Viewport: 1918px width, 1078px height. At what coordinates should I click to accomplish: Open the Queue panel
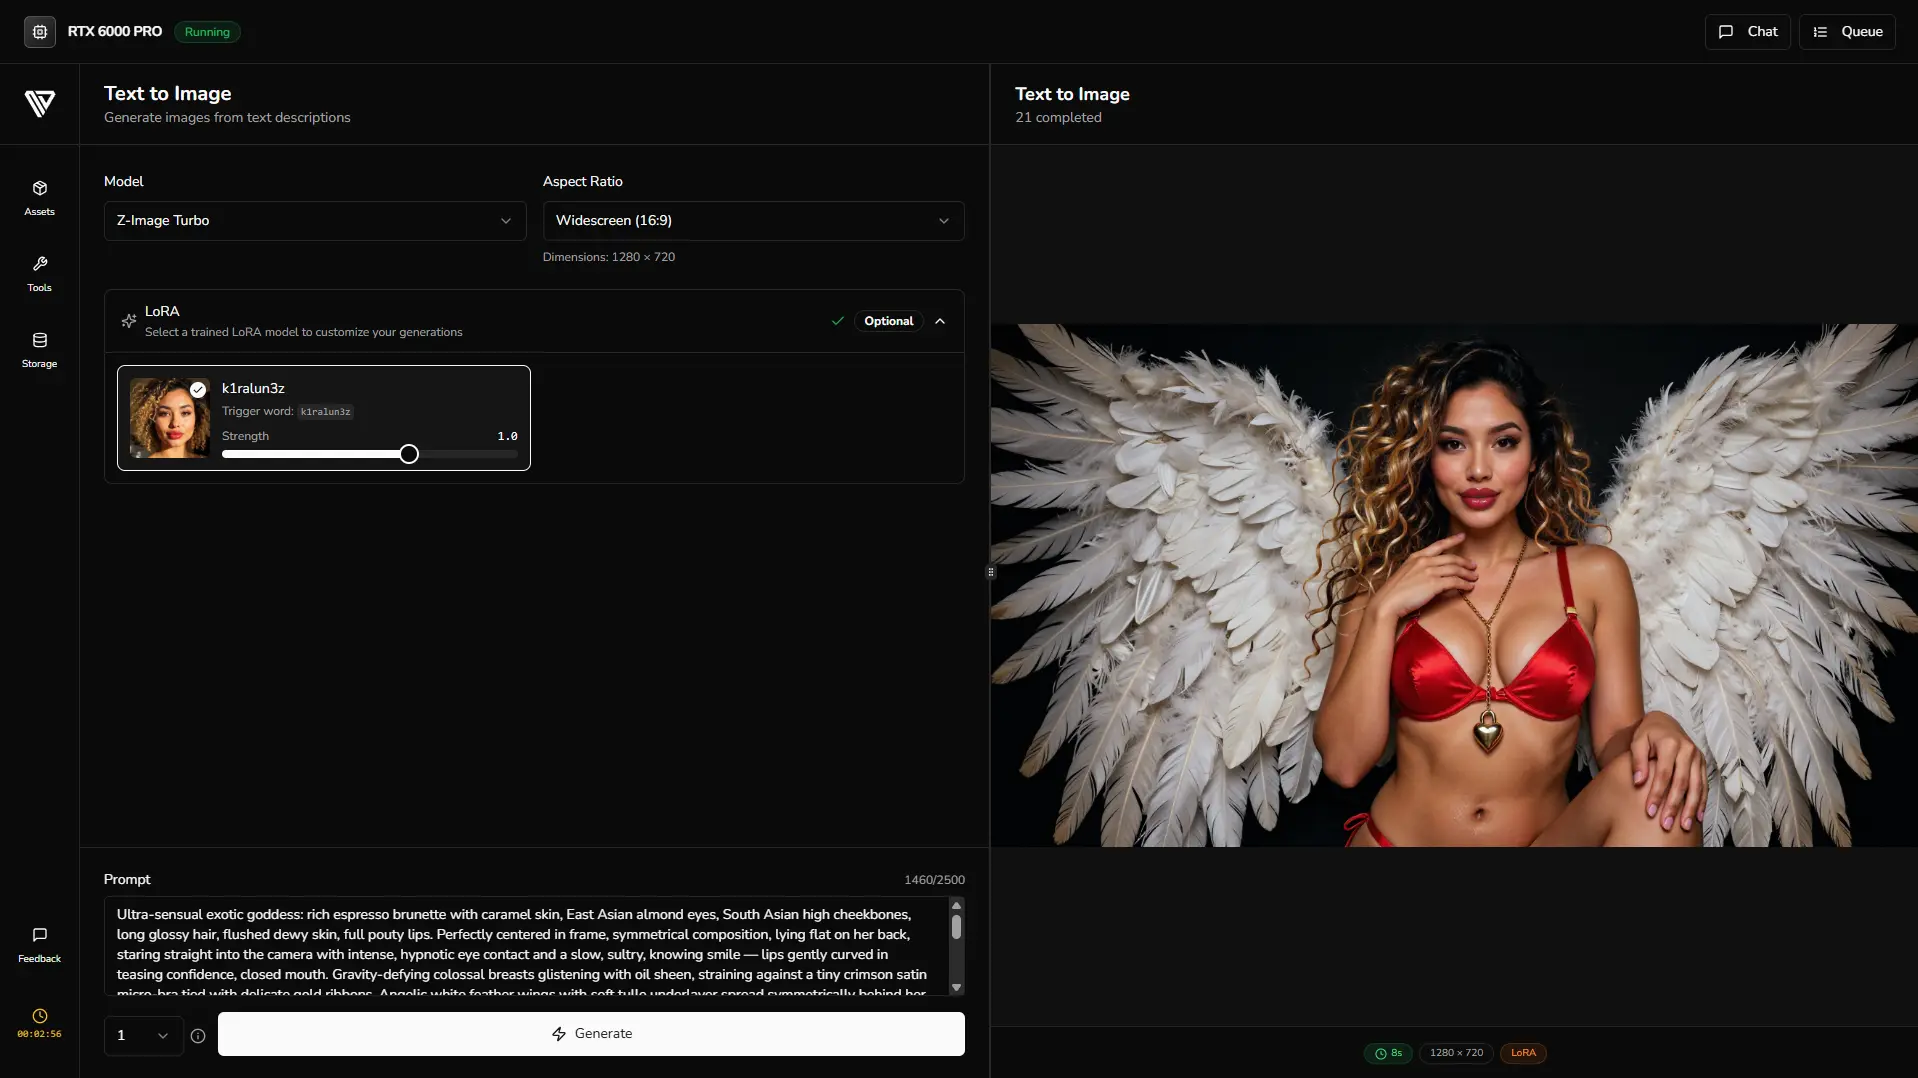pyautogui.click(x=1847, y=32)
